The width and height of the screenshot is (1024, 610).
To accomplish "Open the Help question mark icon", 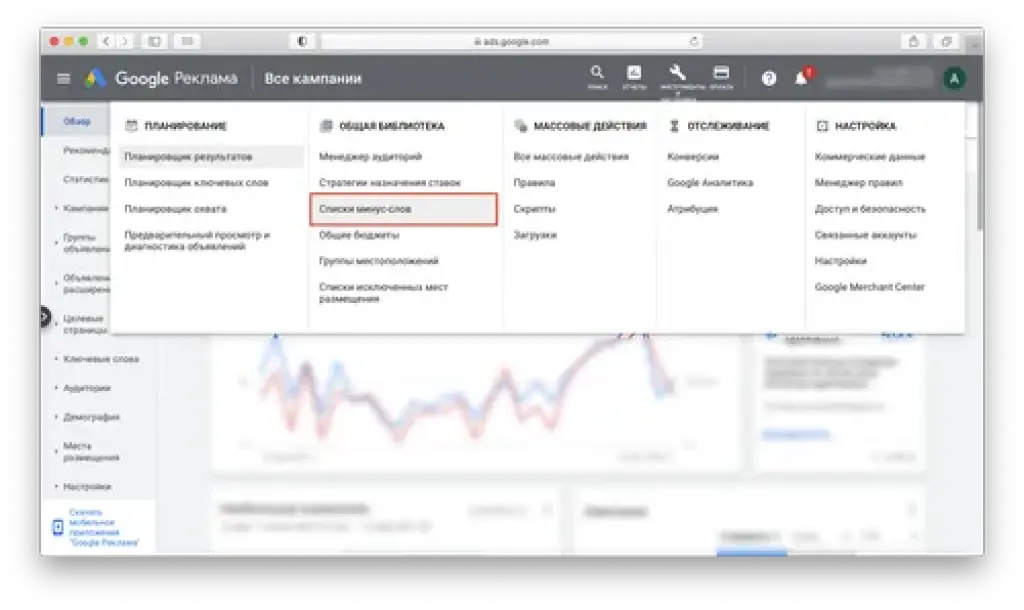I will (769, 78).
